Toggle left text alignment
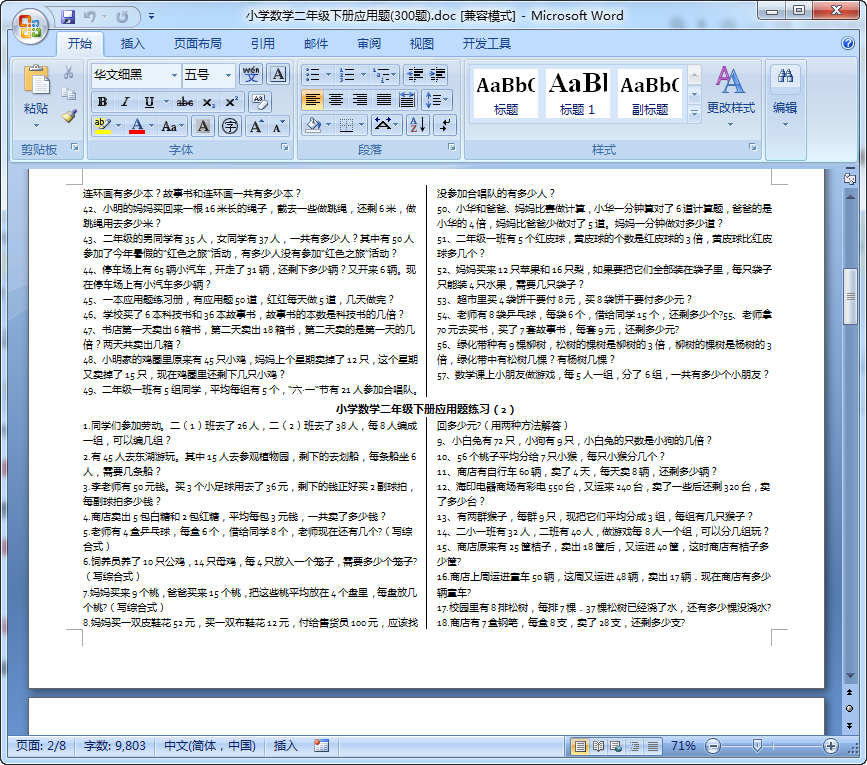 pyautogui.click(x=312, y=100)
